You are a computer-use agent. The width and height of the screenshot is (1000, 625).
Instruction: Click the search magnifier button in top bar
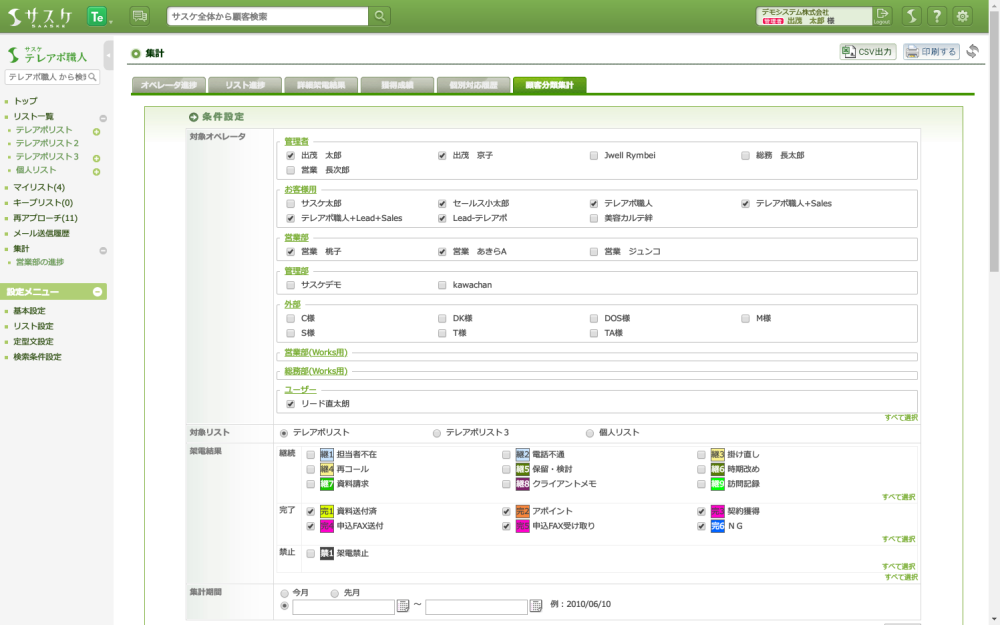(x=381, y=16)
